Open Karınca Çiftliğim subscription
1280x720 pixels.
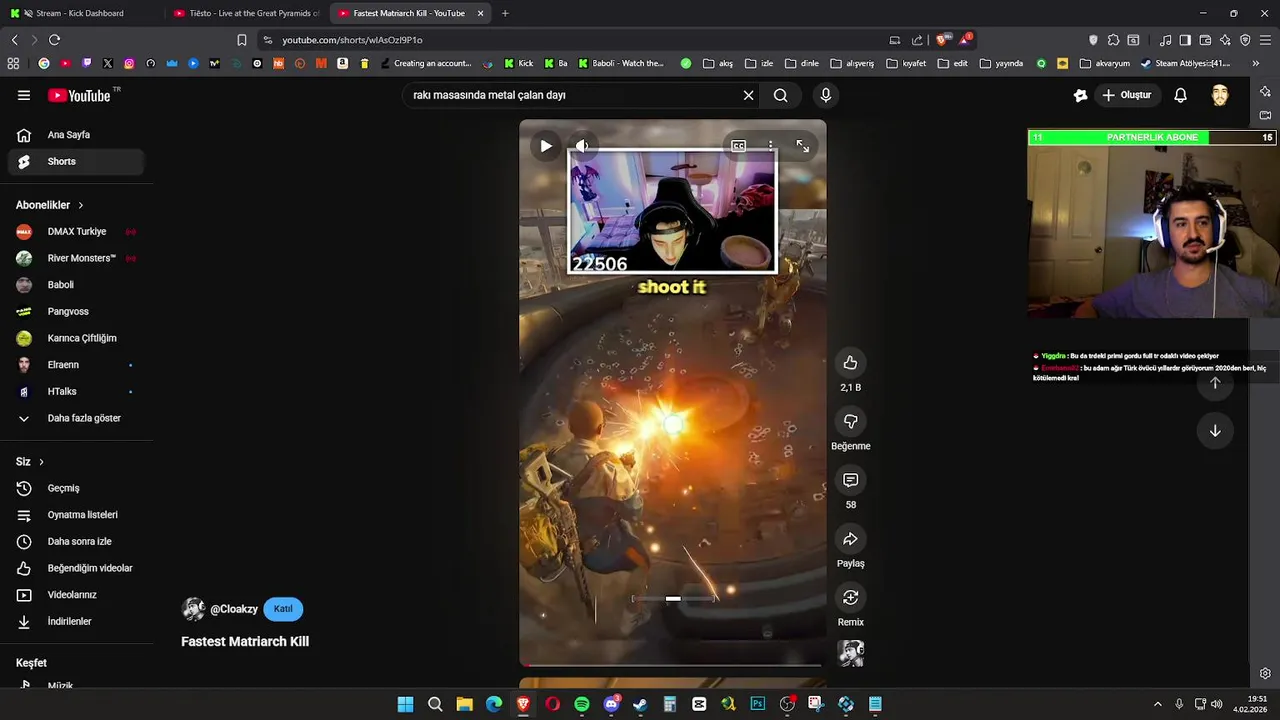[76, 338]
